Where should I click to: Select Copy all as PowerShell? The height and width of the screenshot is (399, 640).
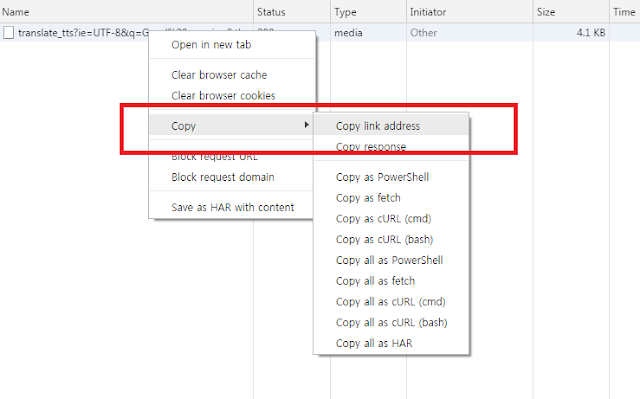tap(391, 260)
